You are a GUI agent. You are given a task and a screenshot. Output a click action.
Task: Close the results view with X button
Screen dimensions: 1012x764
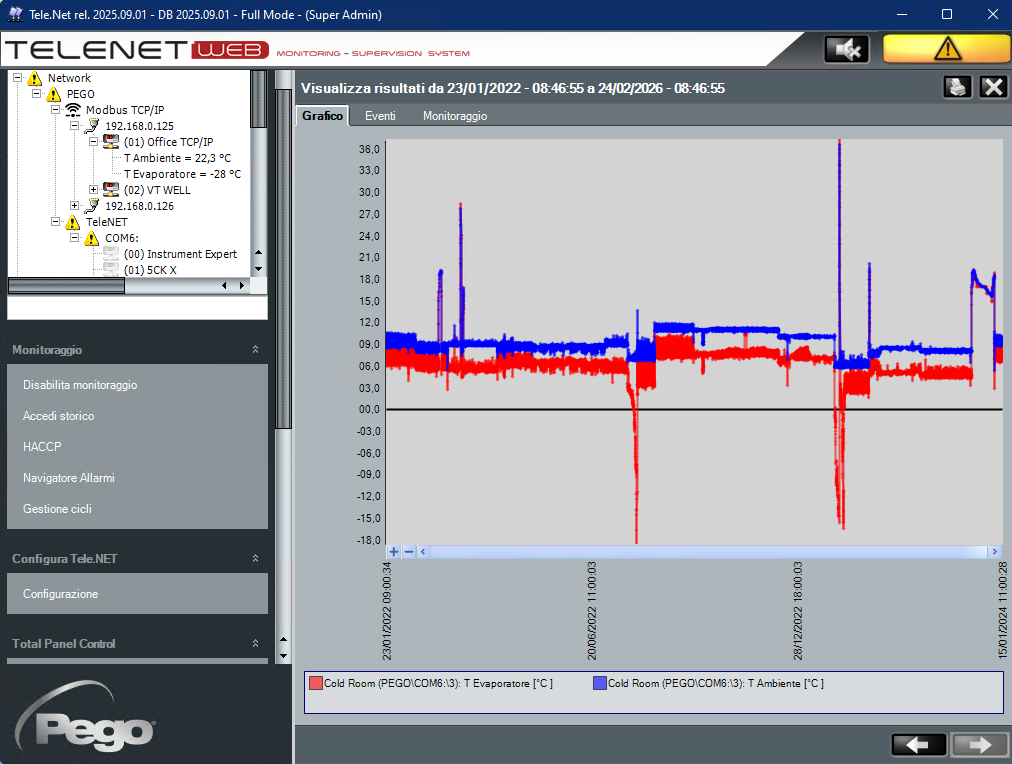pyautogui.click(x=993, y=87)
